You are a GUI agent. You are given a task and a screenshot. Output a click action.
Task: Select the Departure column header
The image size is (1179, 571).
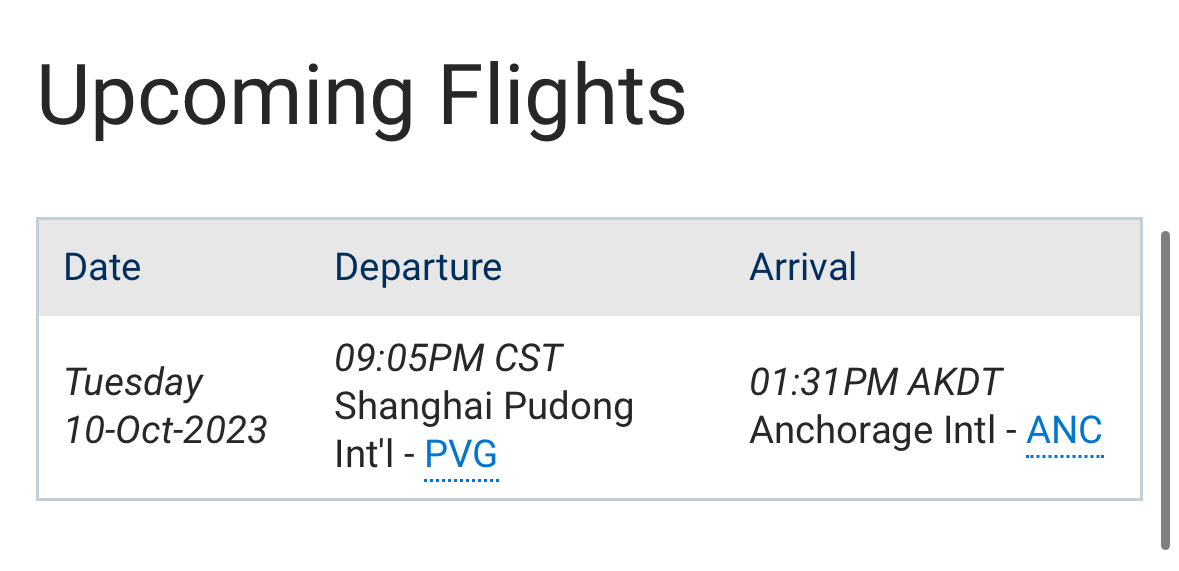point(418,268)
